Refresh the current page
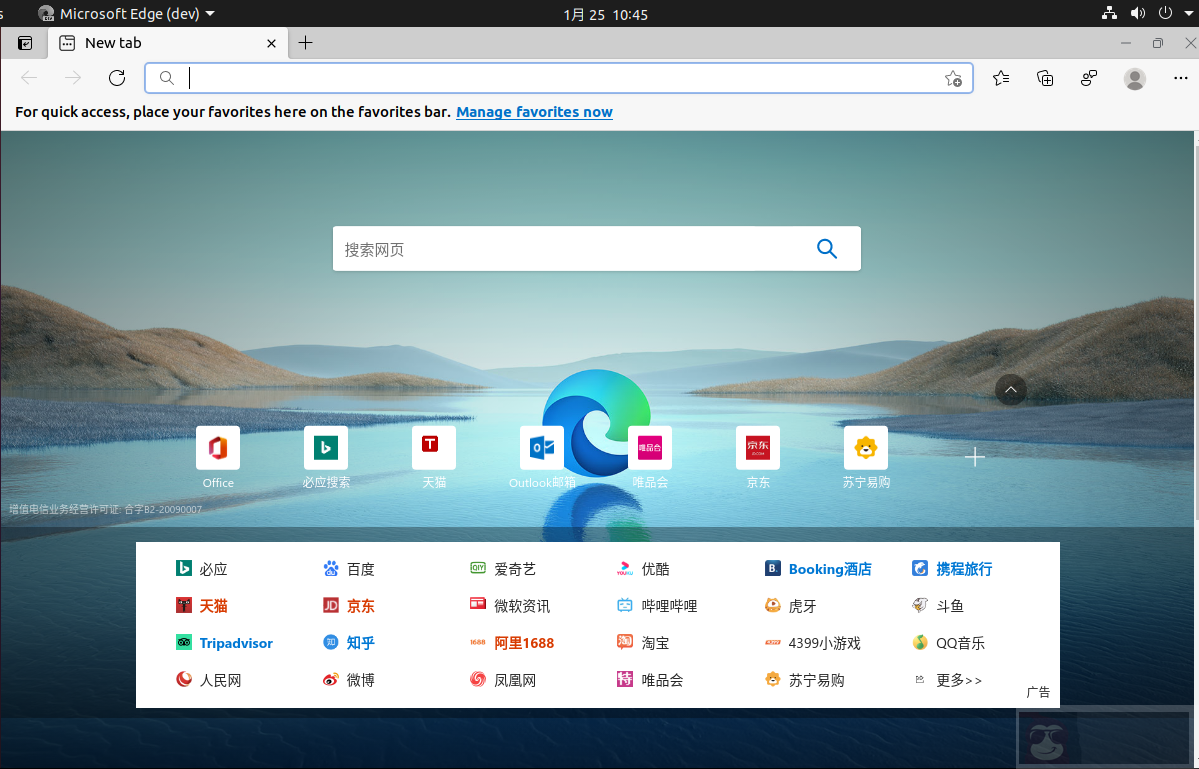This screenshot has width=1199, height=769. pos(116,77)
